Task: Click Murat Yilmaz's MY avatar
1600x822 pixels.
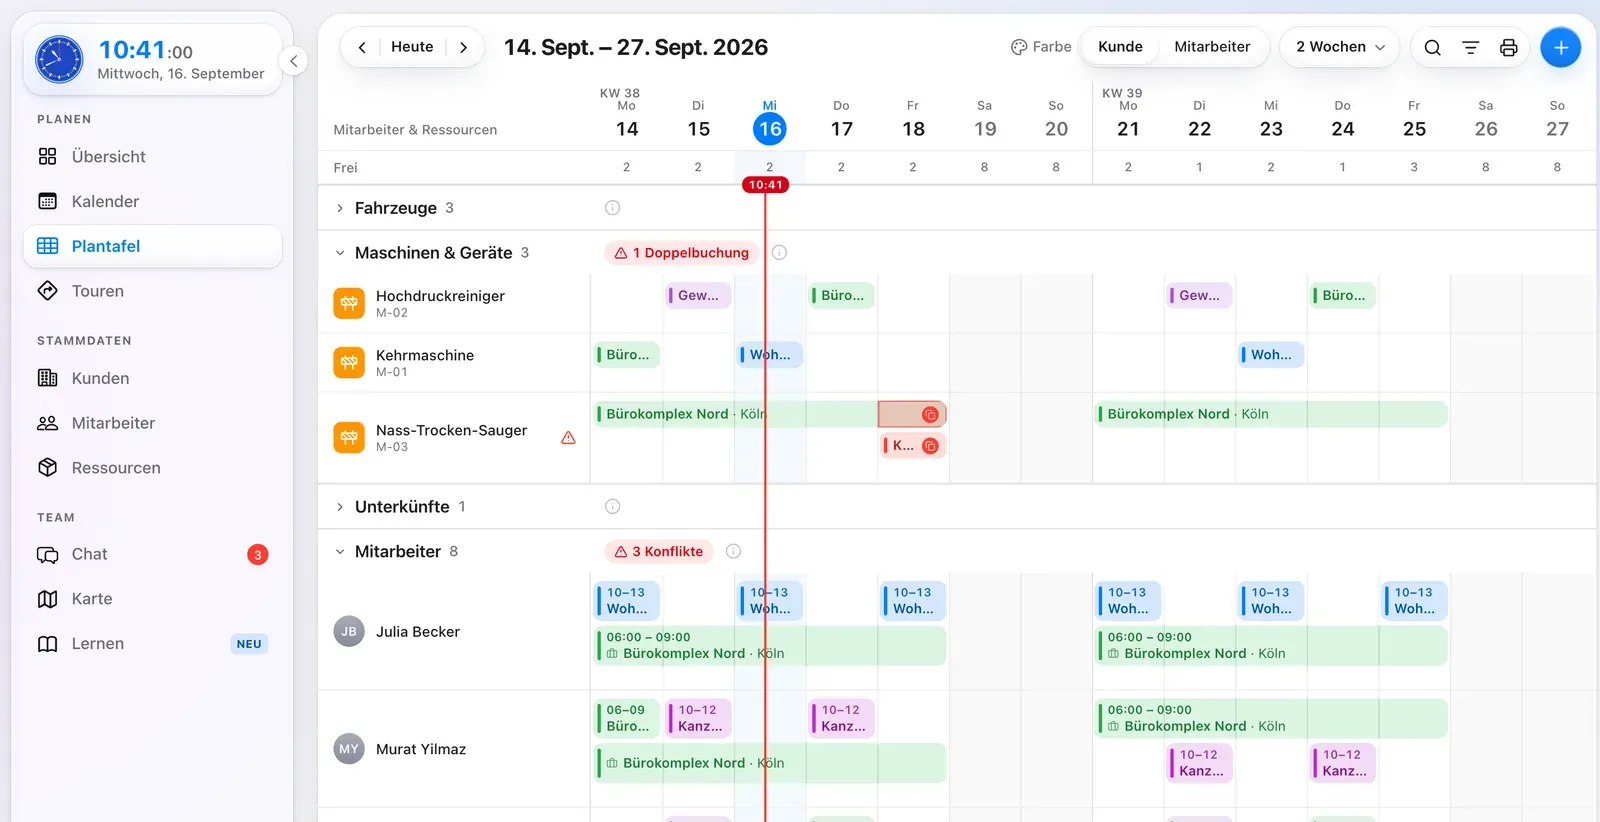Action: pos(349,749)
